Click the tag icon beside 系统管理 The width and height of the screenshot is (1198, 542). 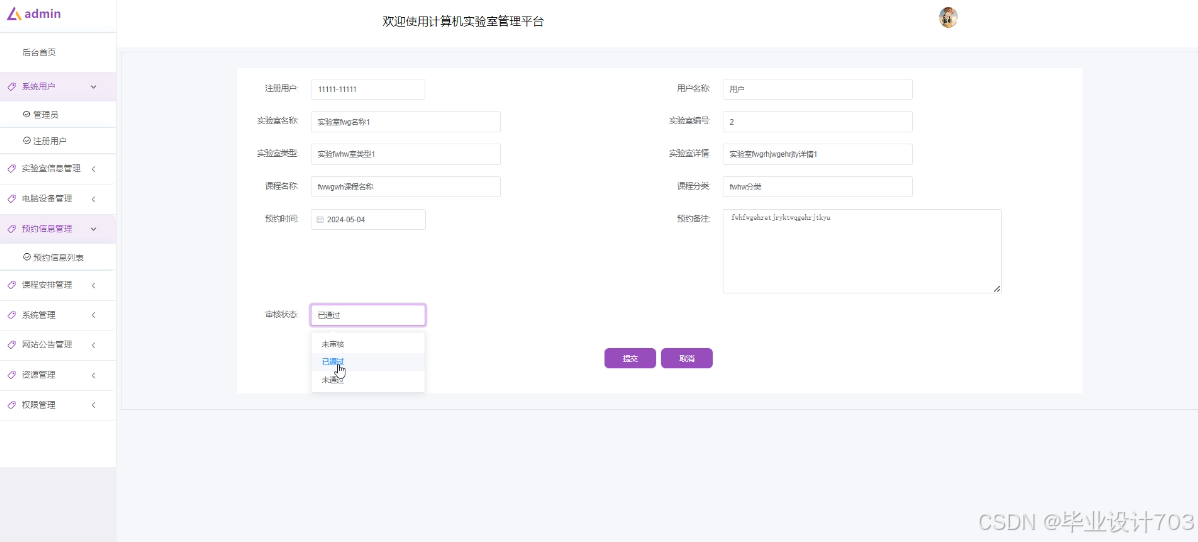coord(11,315)
